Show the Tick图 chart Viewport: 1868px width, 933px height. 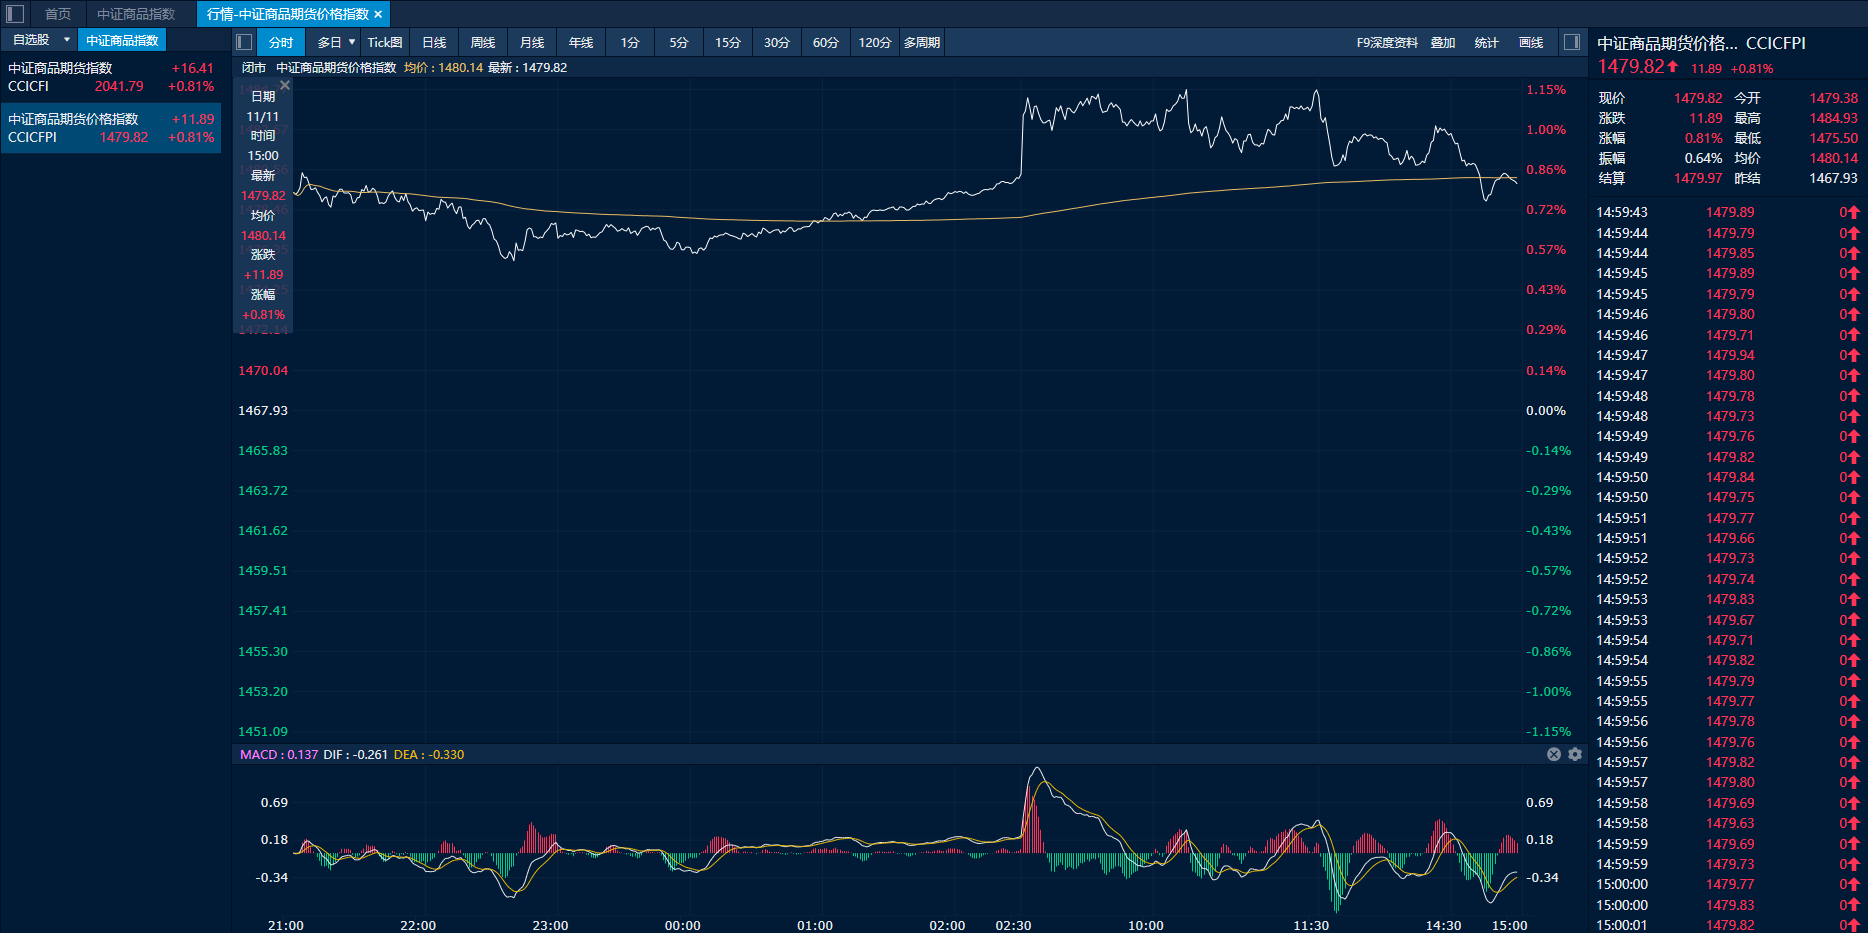tap(385, 42)
